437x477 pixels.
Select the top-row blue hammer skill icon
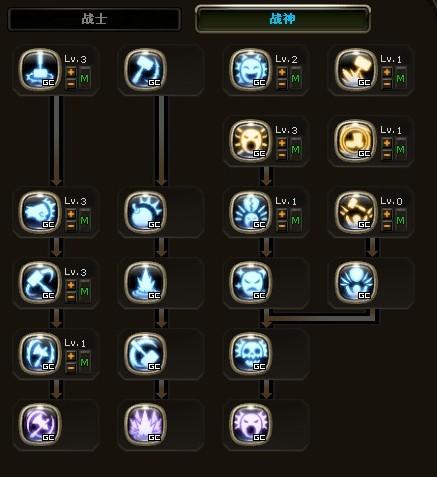click(145, 70)
